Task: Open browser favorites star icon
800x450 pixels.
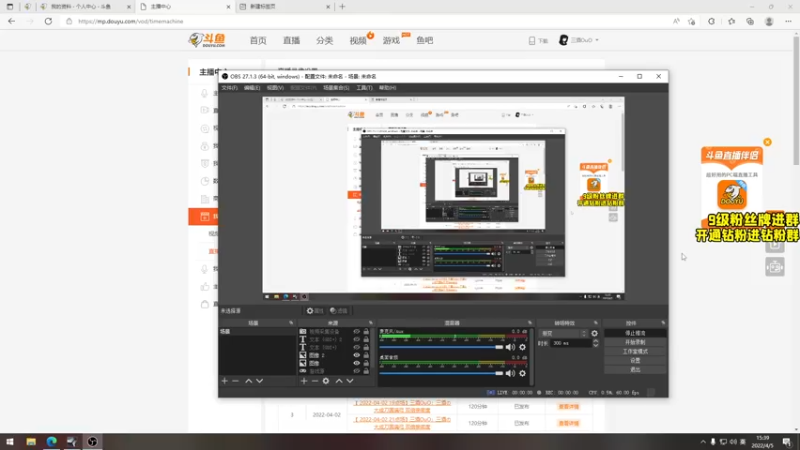Action: 691,21
